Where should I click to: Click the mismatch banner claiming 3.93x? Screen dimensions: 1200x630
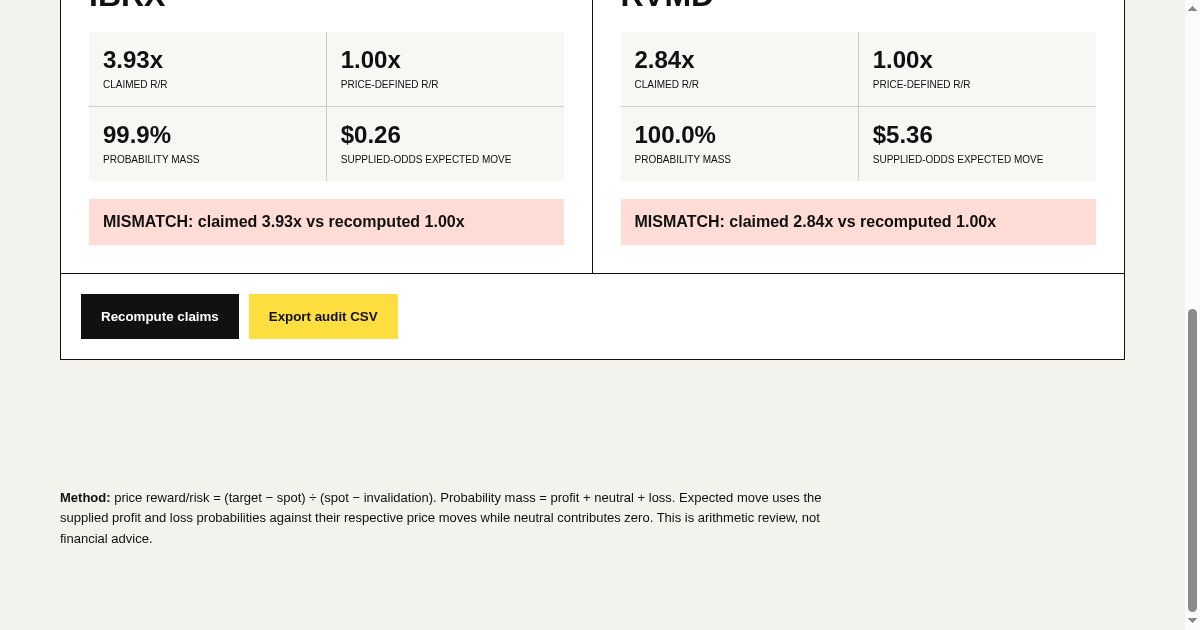coord(326,222)
